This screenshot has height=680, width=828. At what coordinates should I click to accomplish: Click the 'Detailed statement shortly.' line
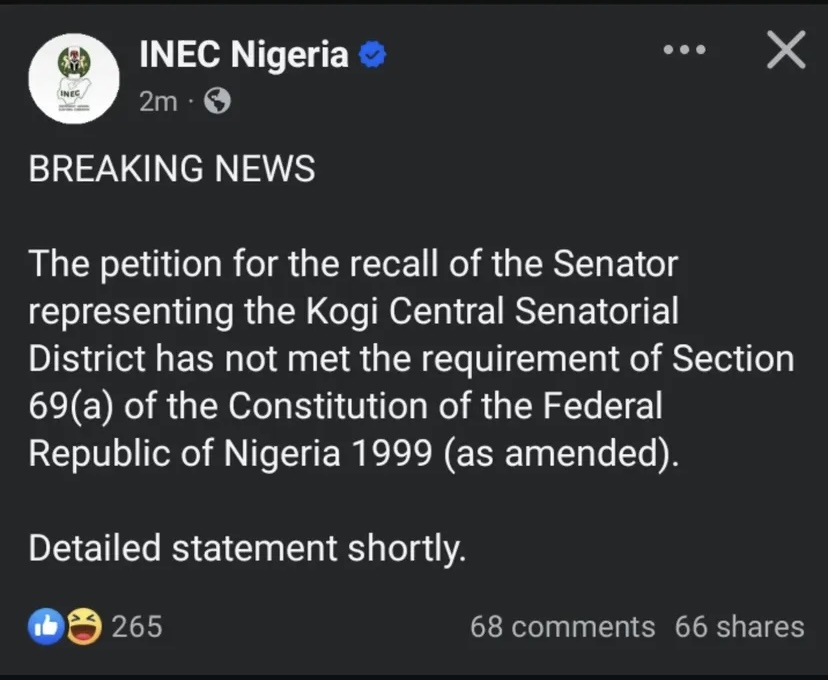[x=246, y=548]
